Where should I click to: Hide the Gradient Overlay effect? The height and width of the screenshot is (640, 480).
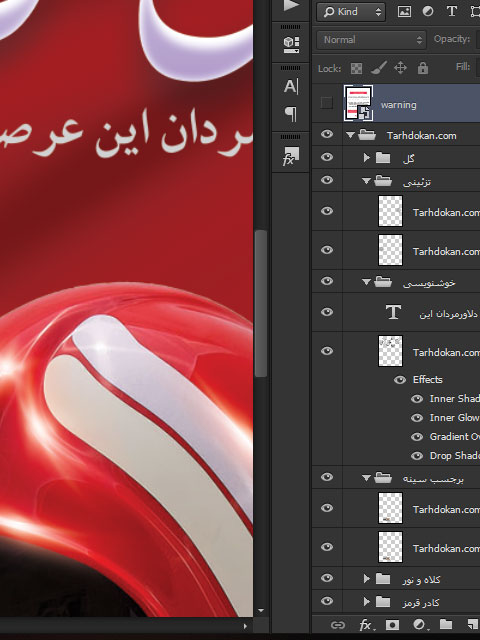tap(417, 437)
